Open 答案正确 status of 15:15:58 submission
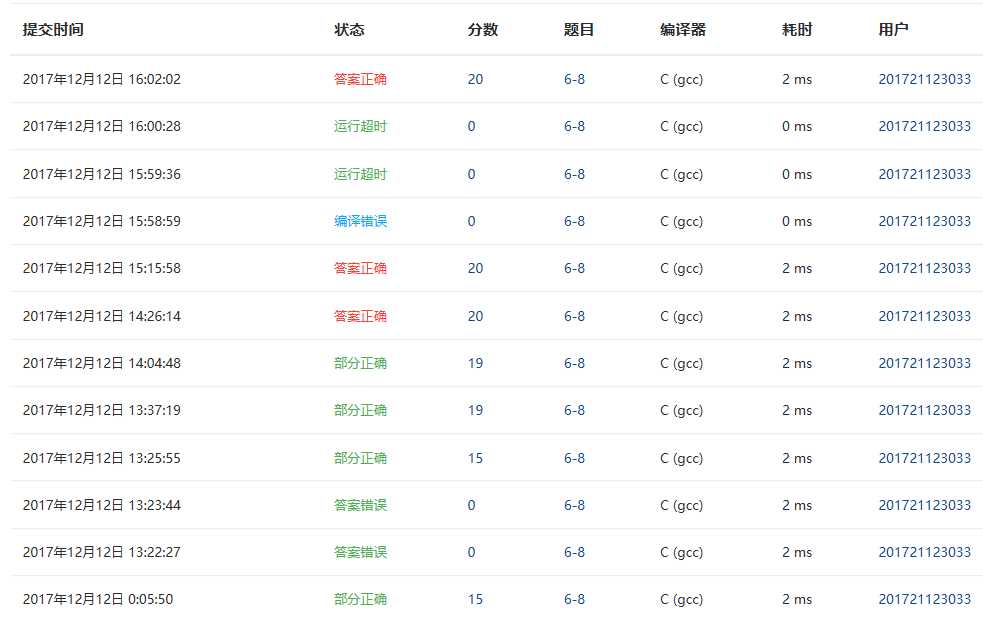This screenshot has height=621, width=983. click(360, 268)
